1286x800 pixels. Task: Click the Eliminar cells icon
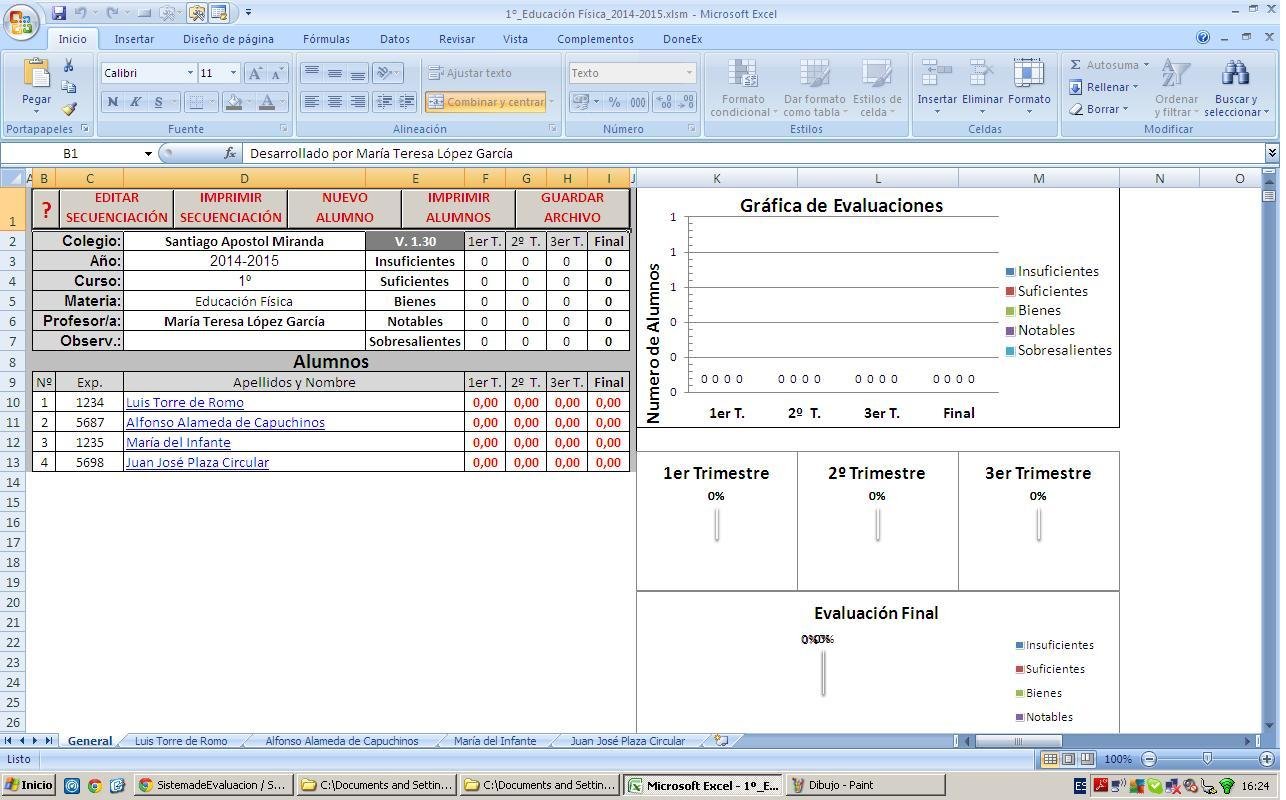click(982, 73)
